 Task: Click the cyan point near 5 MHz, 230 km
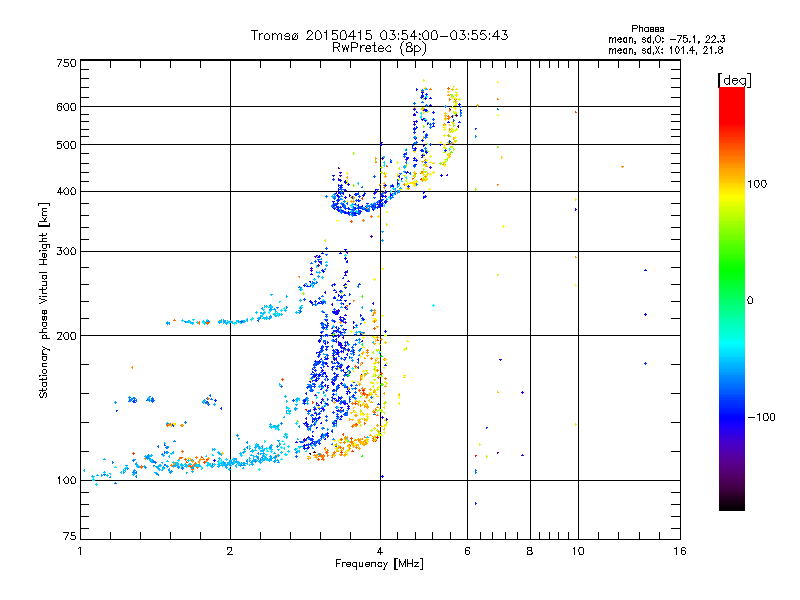tap(433, 306)
